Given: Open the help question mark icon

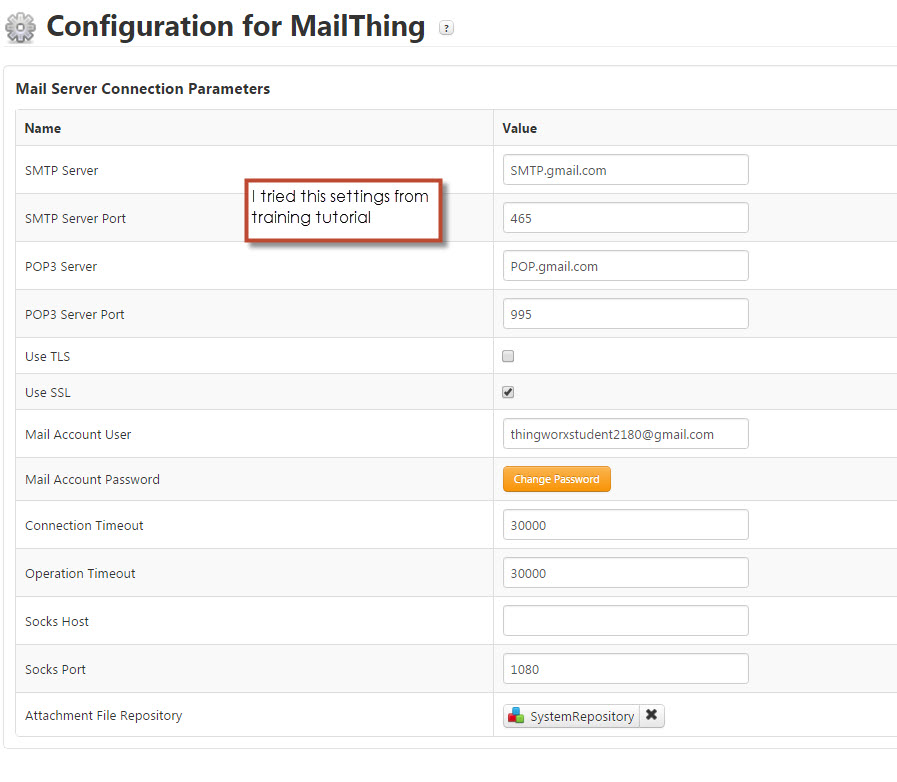Looking at the screenshot, I should [x=446, y=29].
